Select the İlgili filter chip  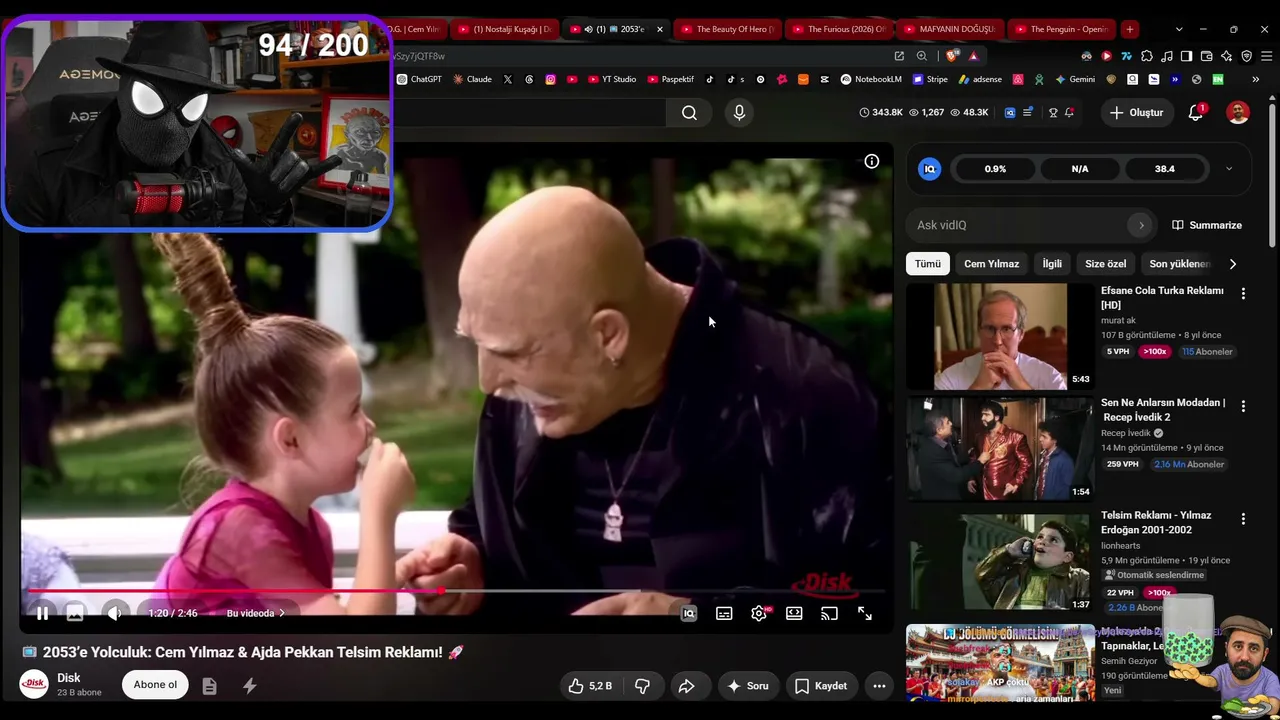(1052, 264)
